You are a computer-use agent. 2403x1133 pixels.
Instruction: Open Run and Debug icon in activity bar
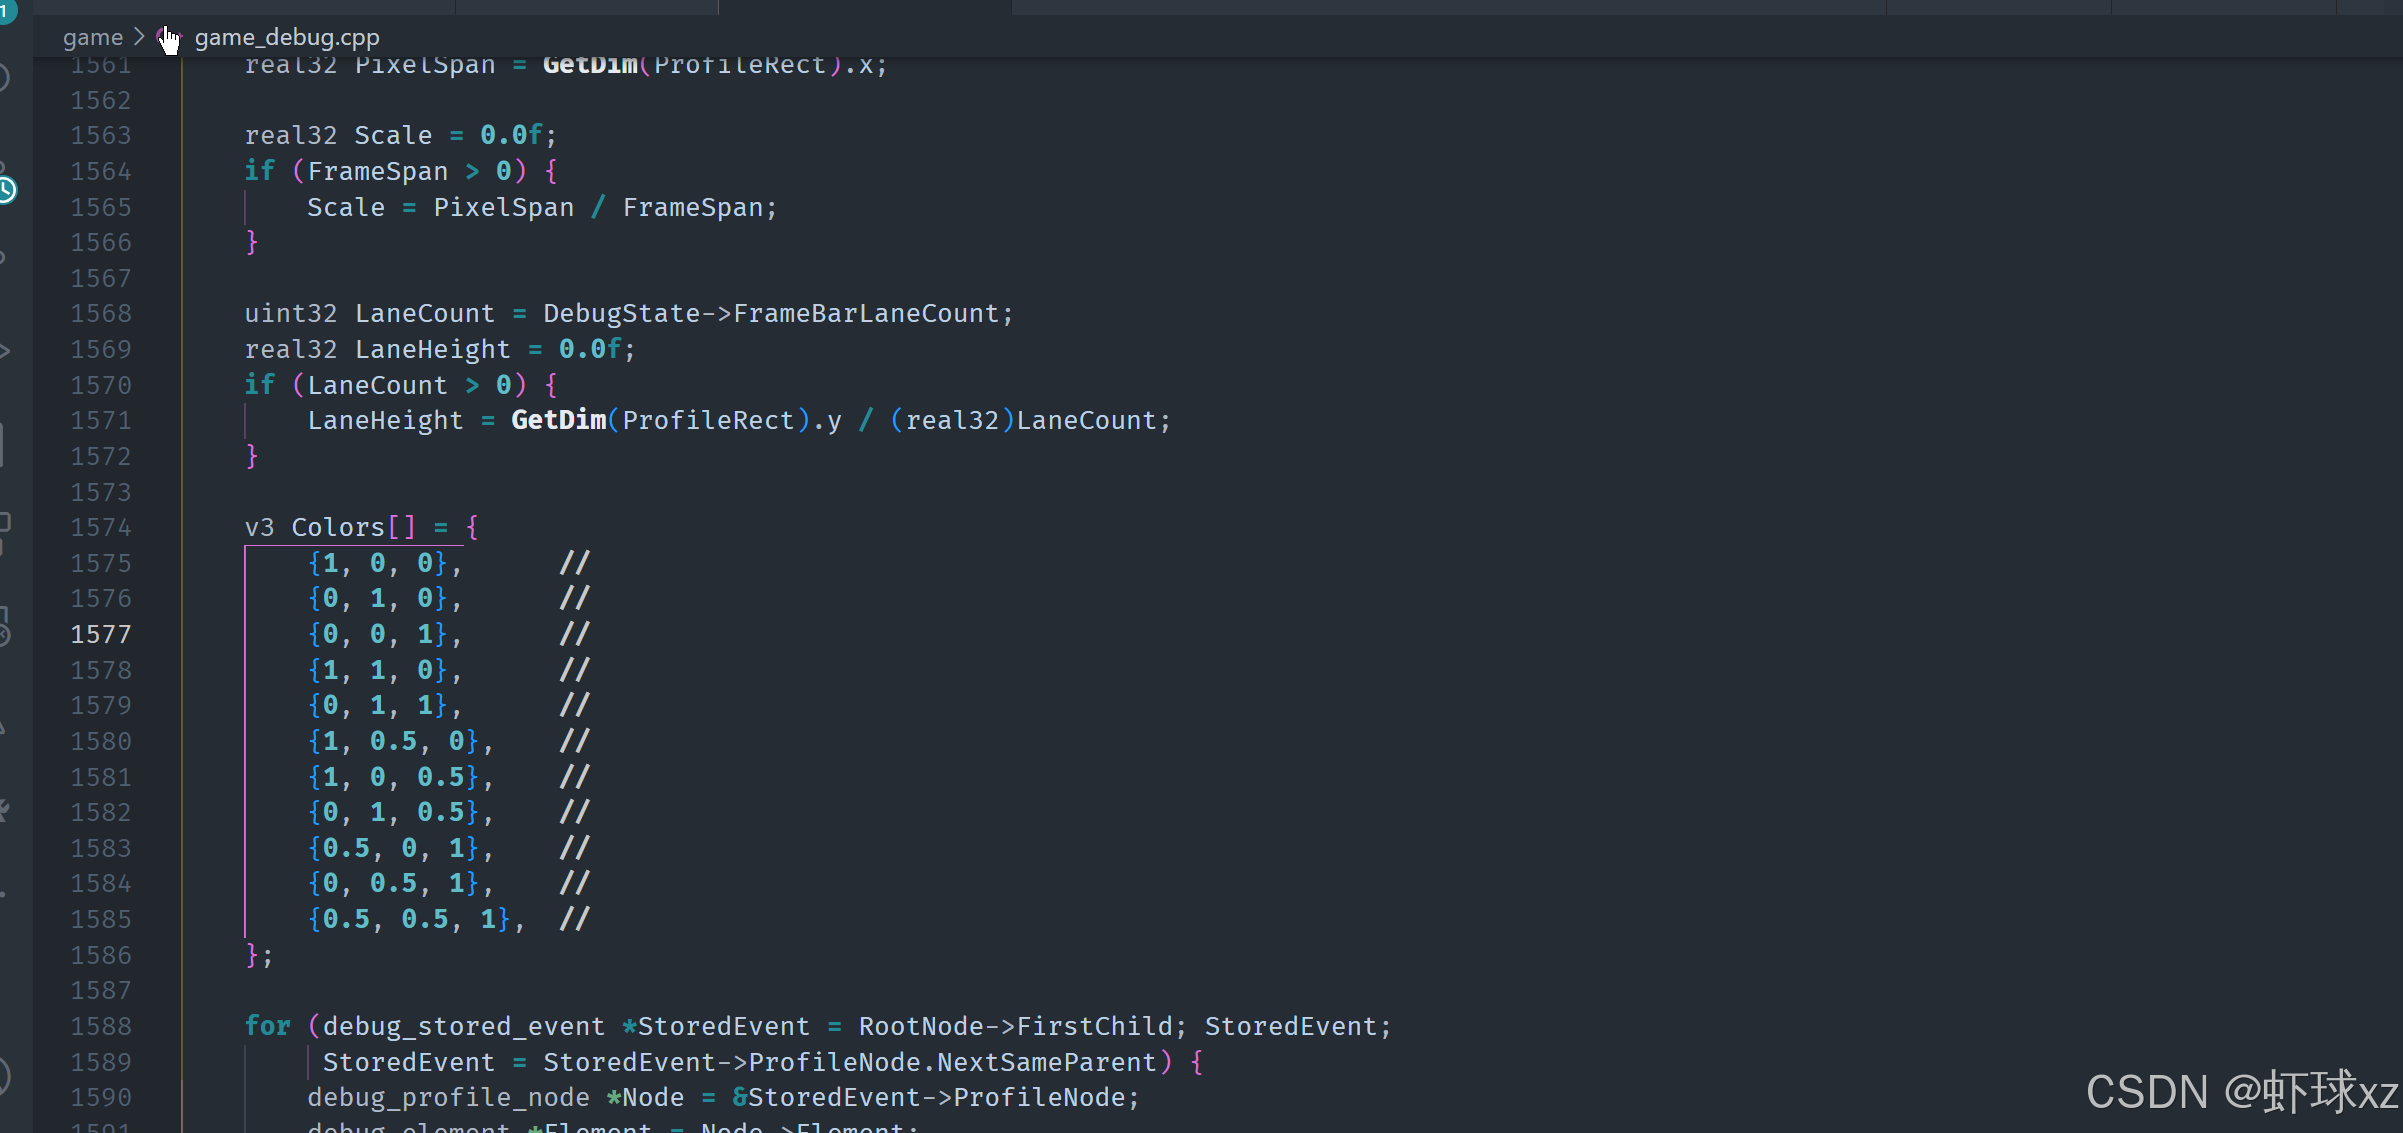4,350
